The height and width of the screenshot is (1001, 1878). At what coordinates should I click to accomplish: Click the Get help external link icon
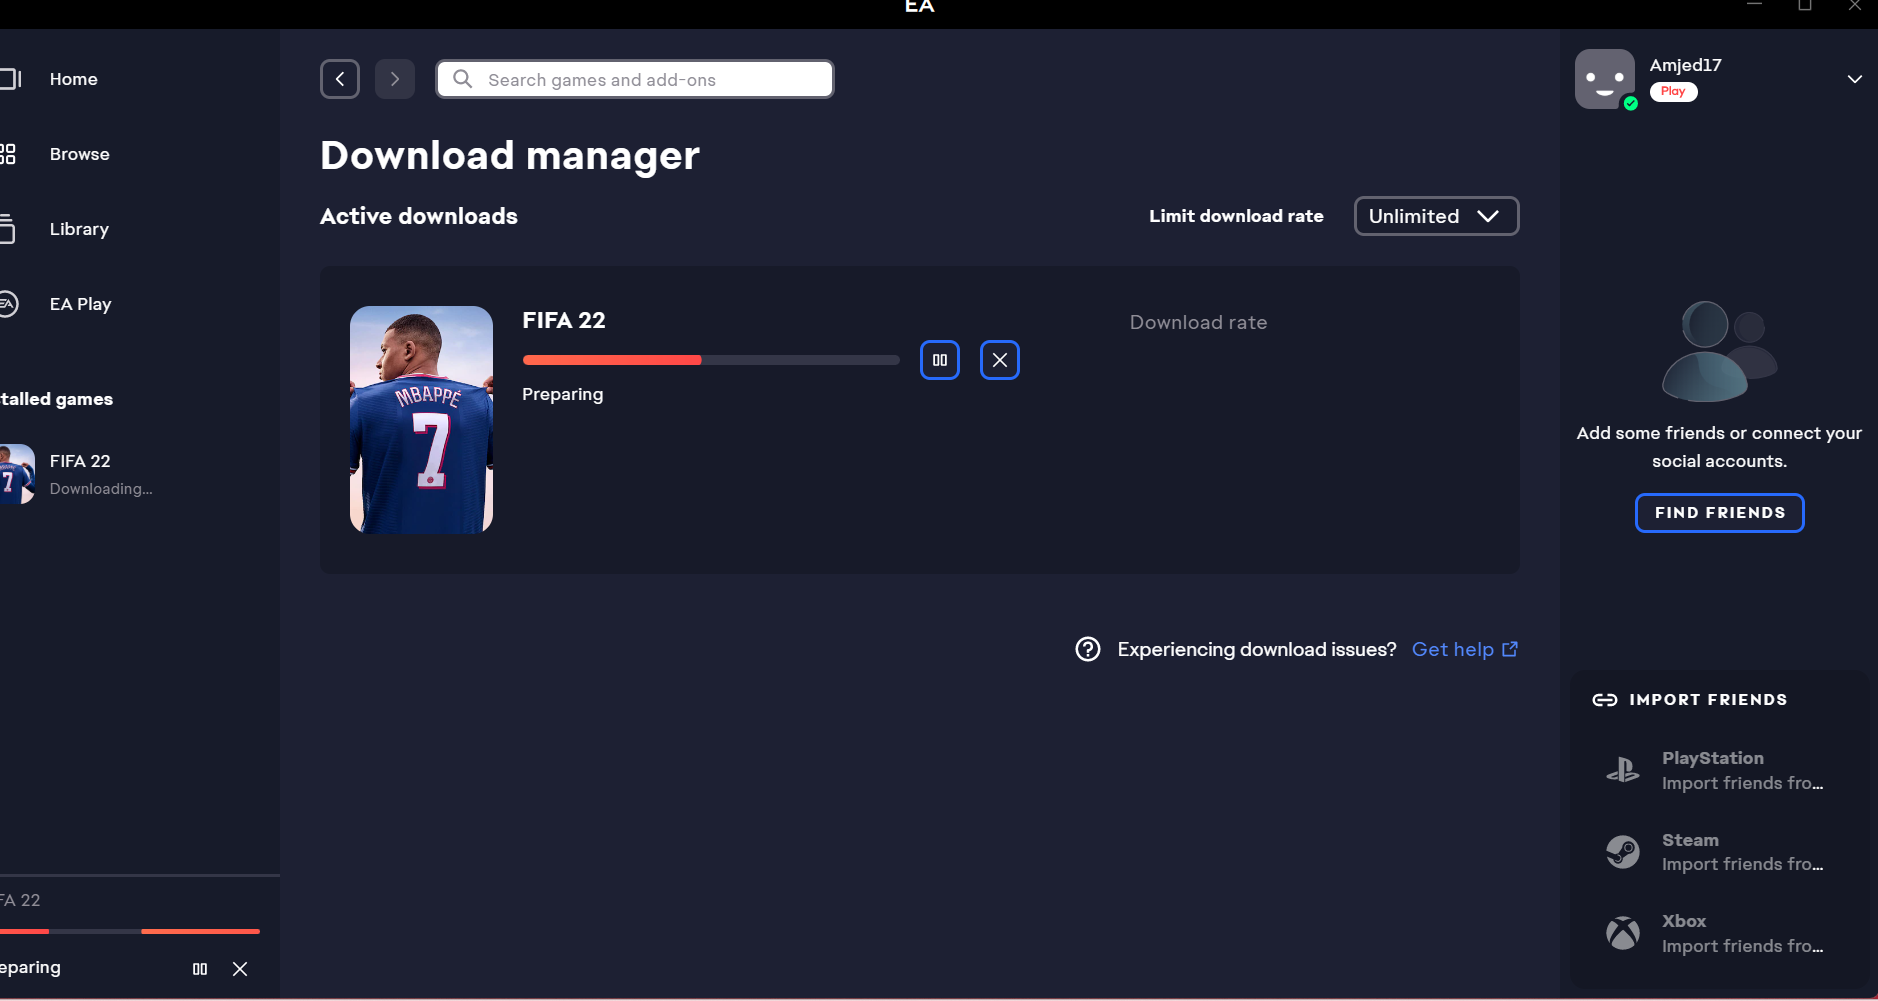pyautogui.click(x=1510, y=649)
